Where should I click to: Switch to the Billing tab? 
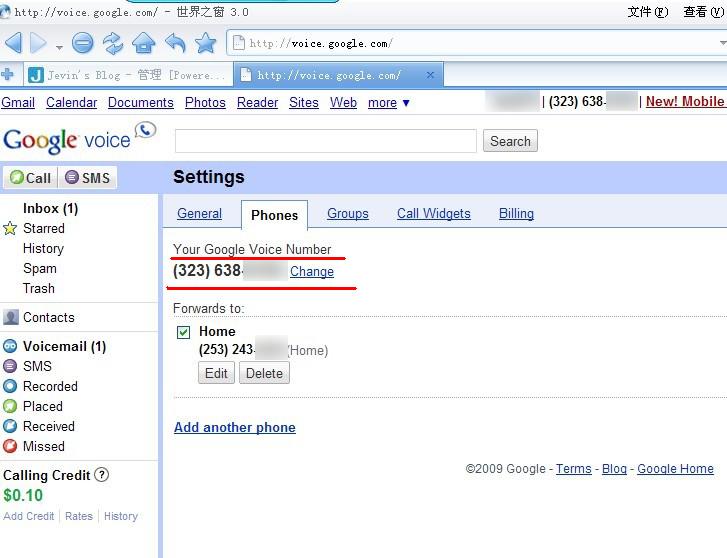(516, 213)
